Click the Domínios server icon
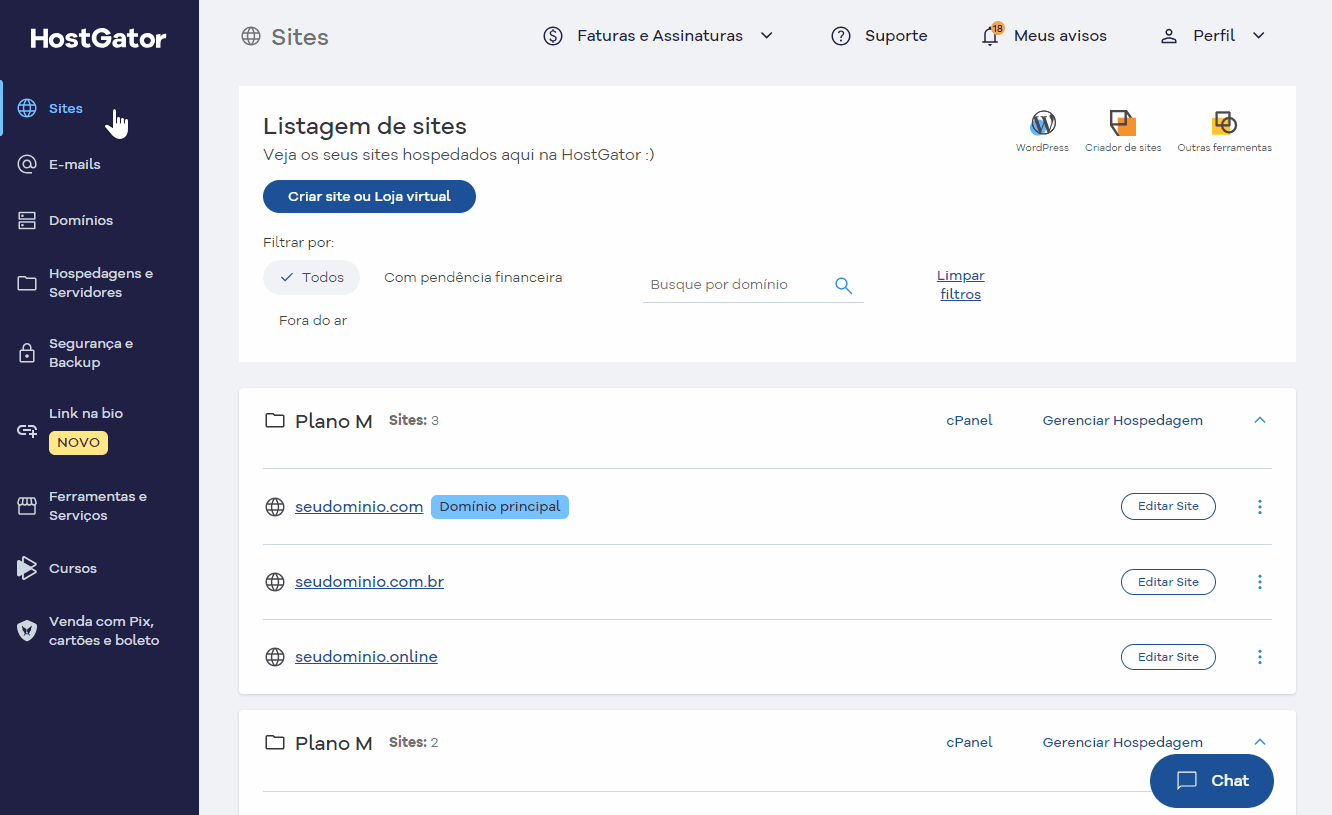The height and width of the screenshot is (815, 1332). click(27, 220)
